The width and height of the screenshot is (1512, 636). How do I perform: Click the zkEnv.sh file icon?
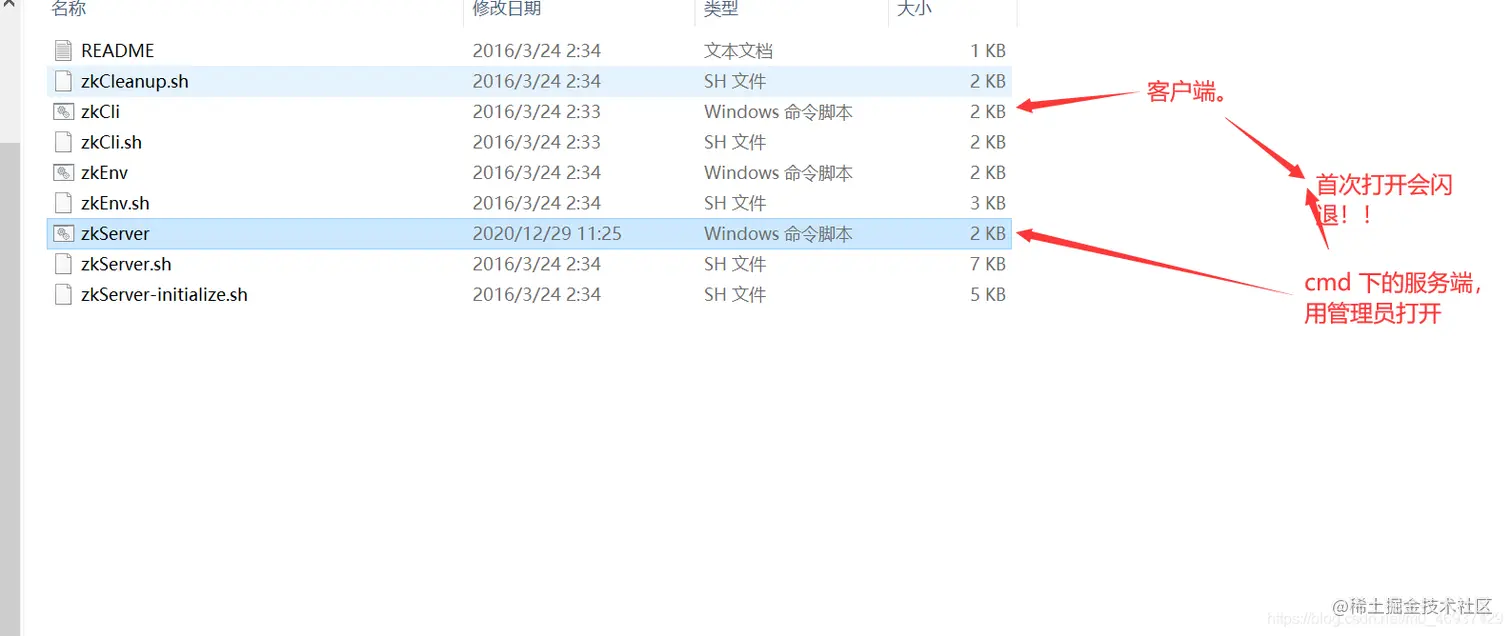coord(64,203)
